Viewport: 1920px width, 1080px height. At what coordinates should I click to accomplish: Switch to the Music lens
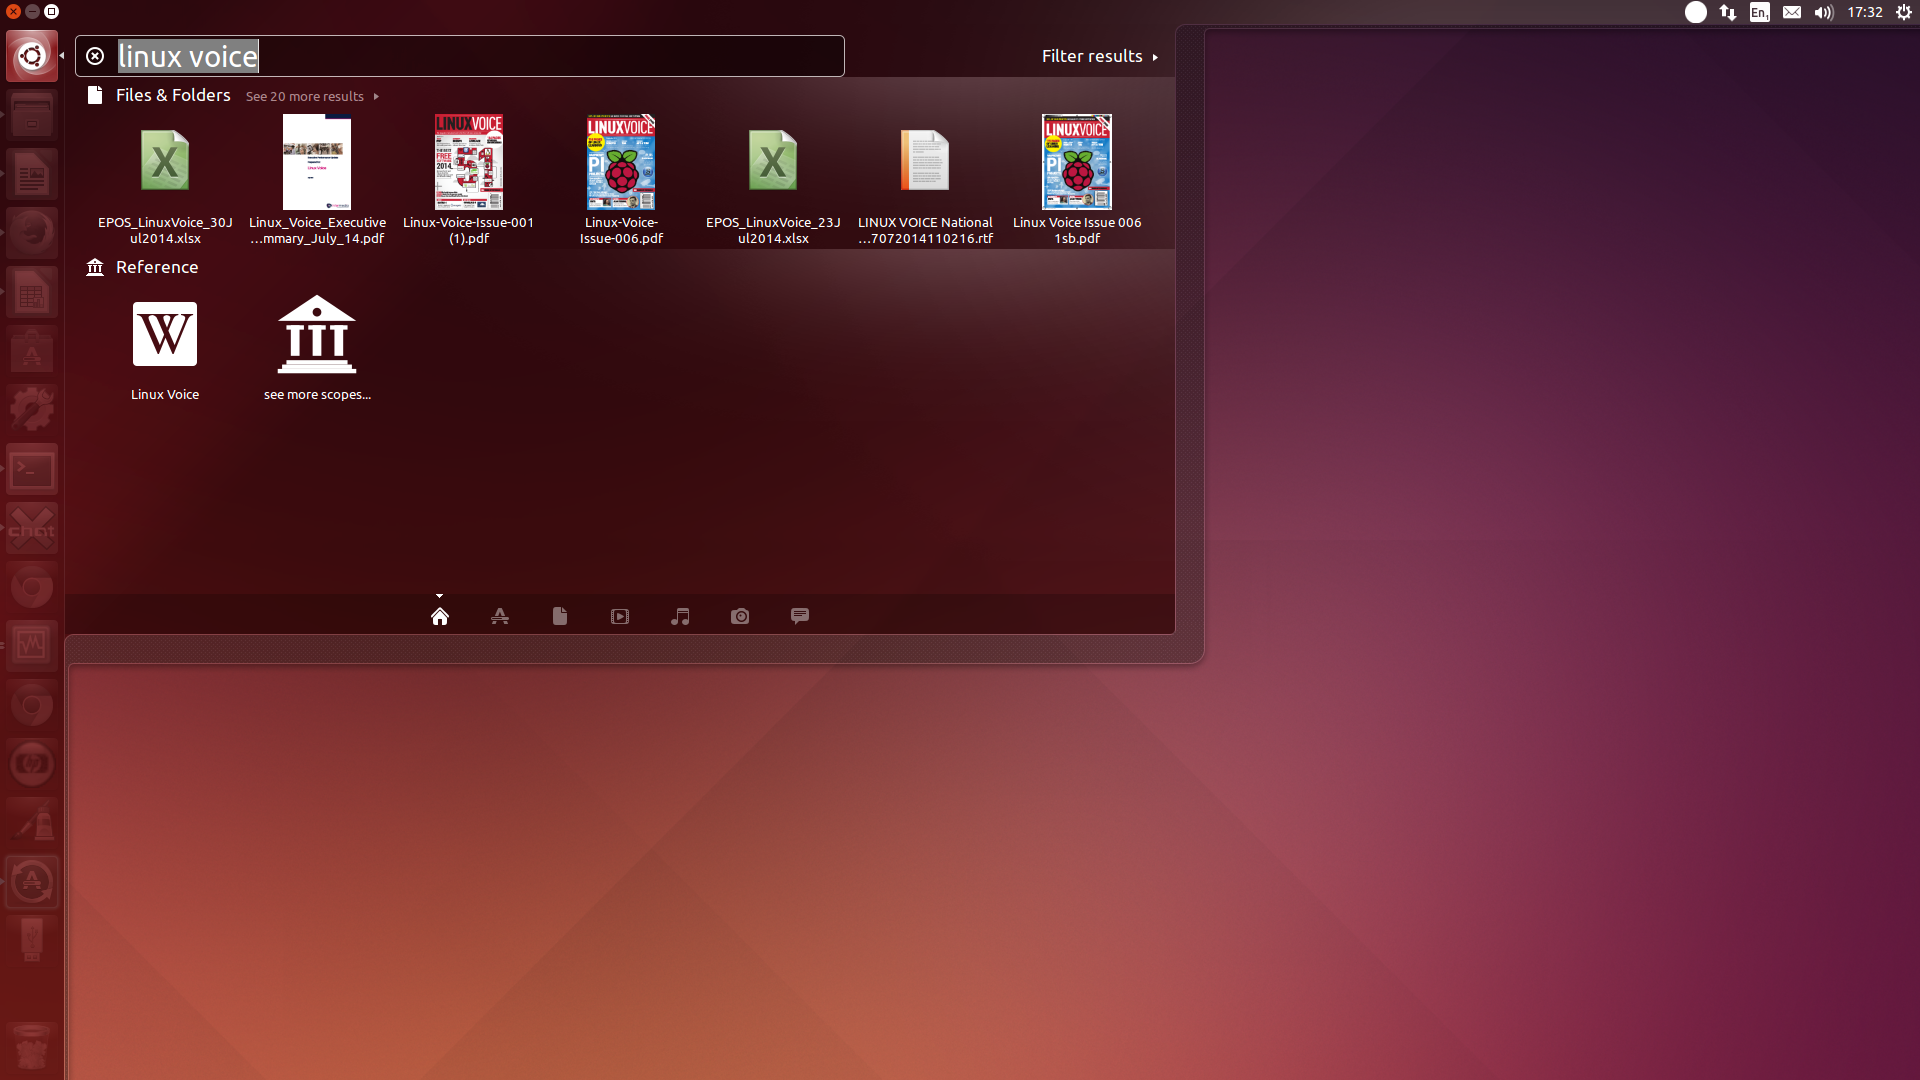(x=680, y=616)
